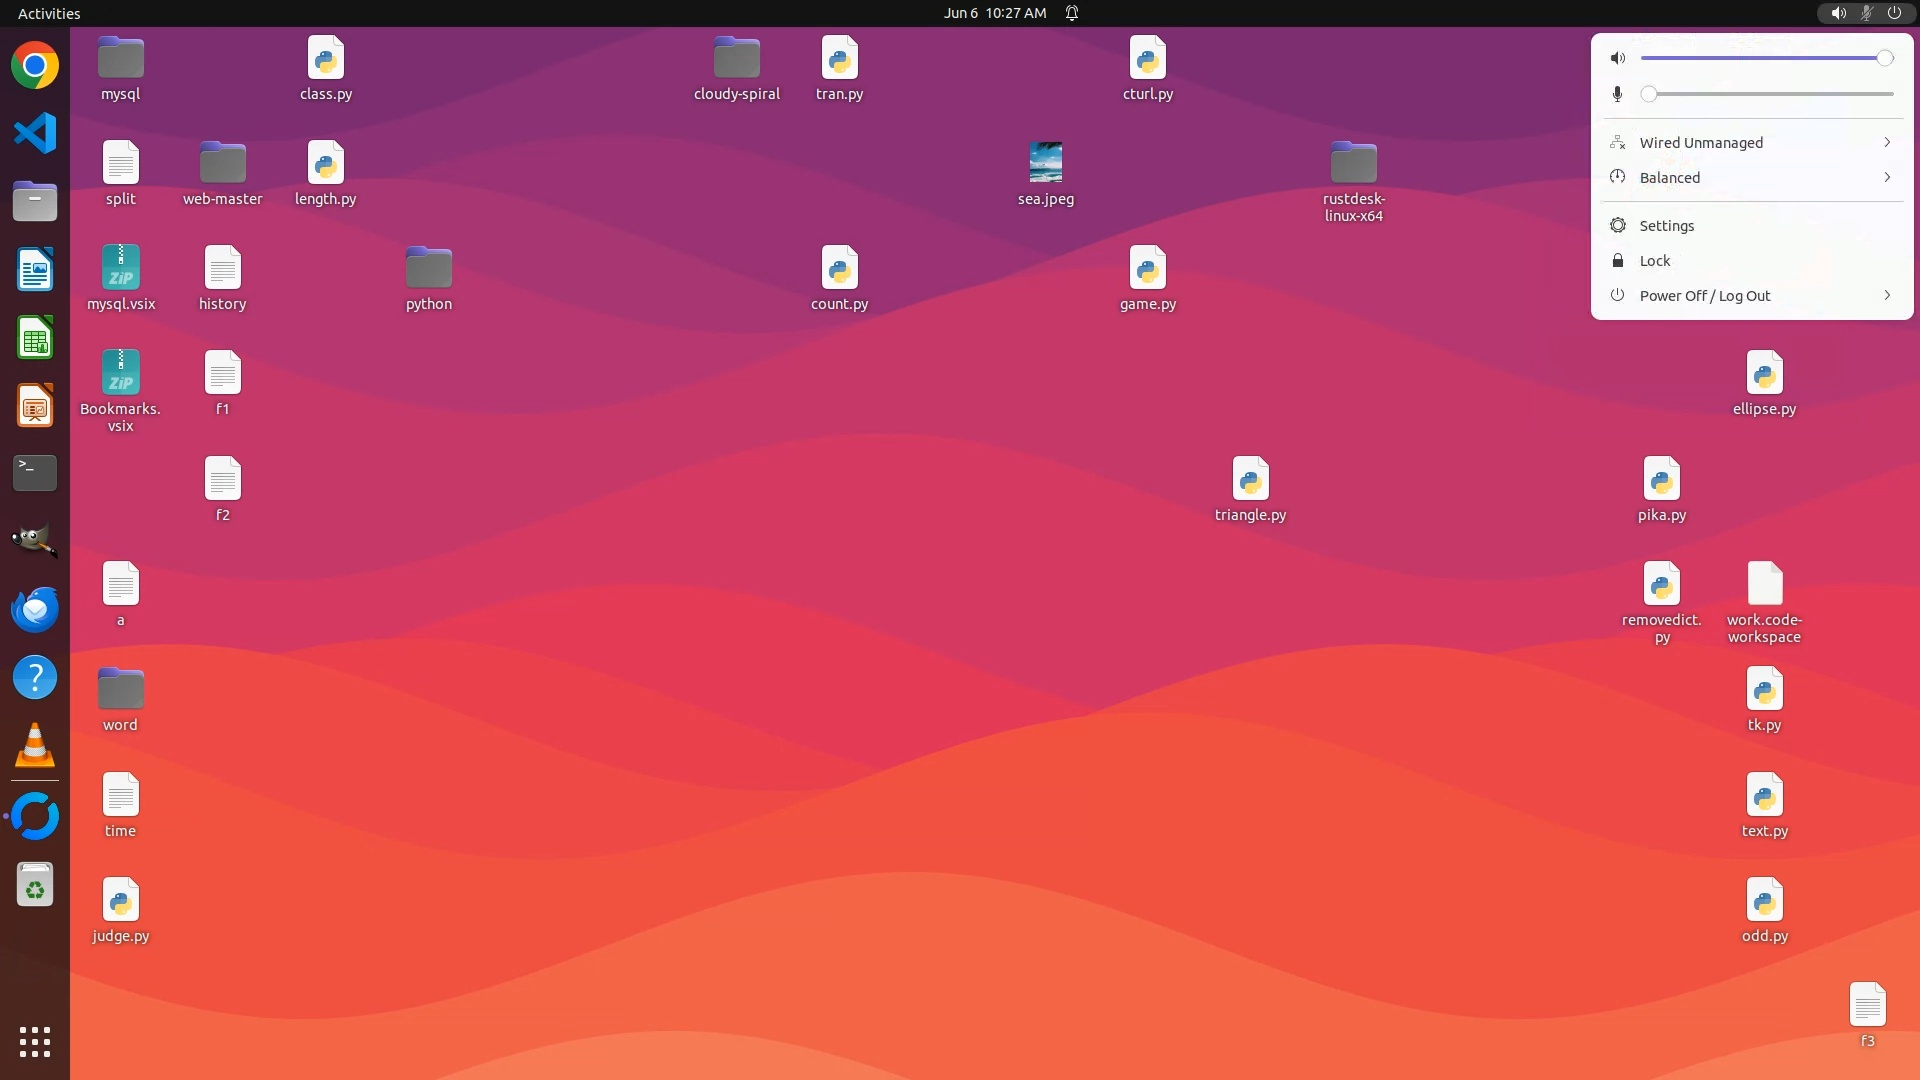The image size is (1920, 1080).
Task: Open Google Chrome from the dock
Action: pos(35,66)
